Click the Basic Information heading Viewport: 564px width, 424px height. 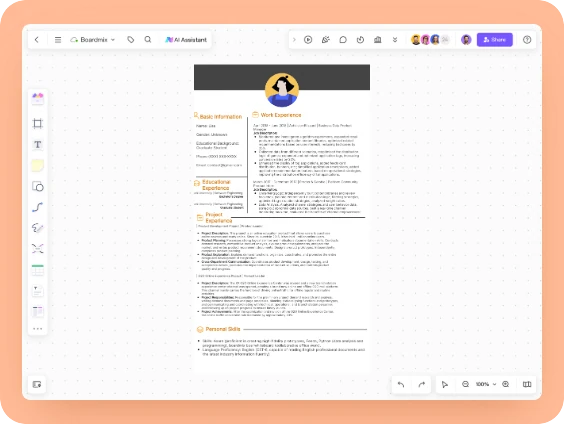tap(220, 117)
